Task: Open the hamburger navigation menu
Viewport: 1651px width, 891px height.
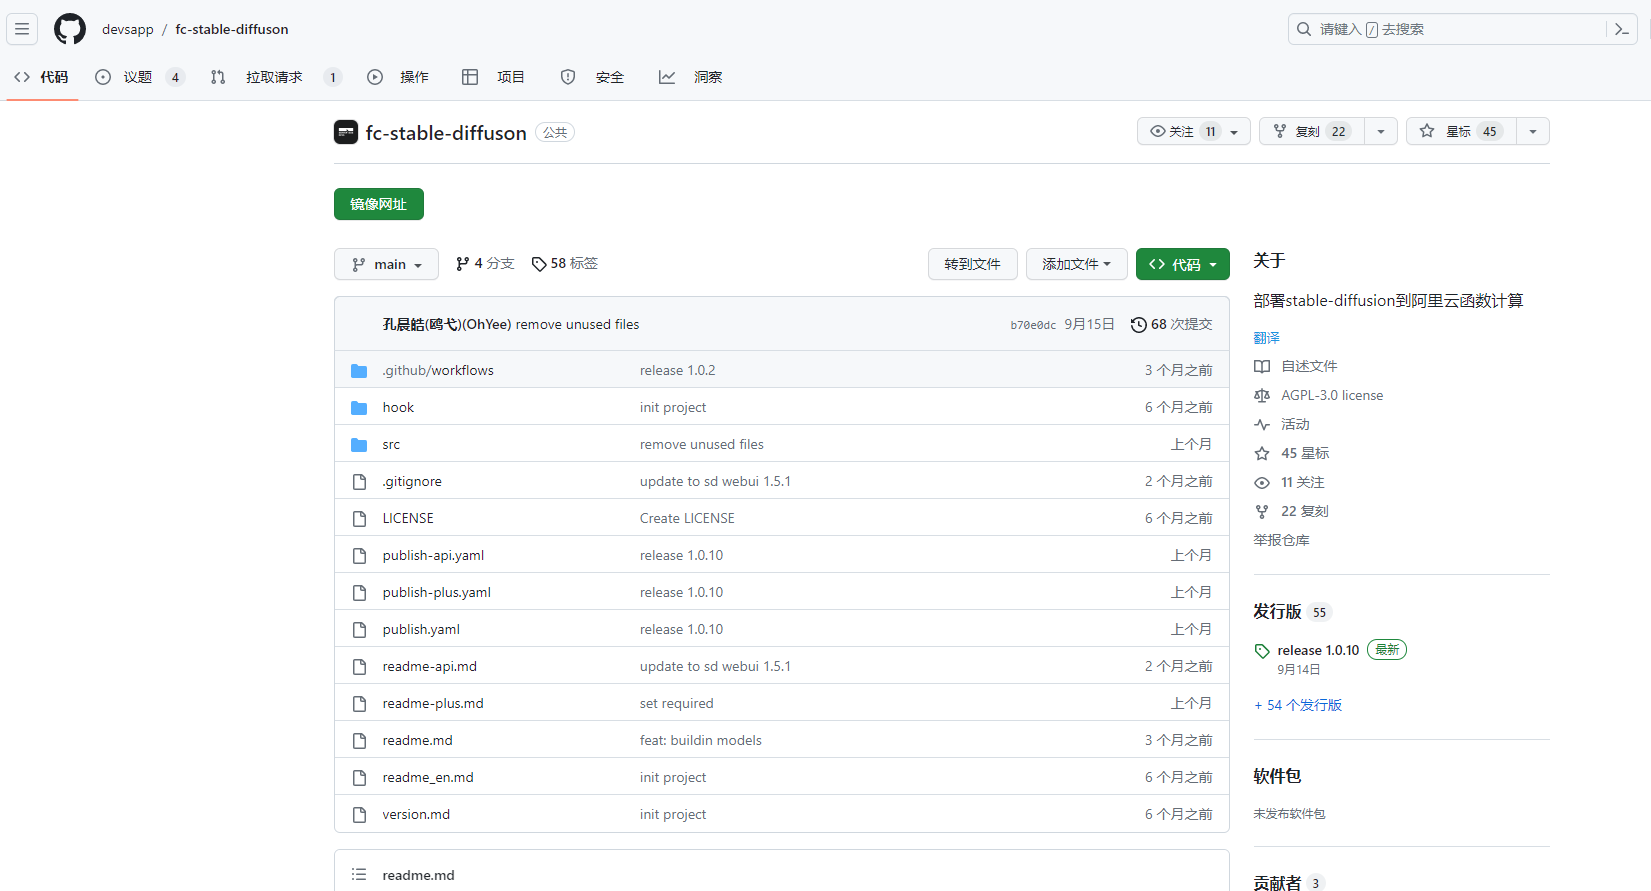Action: [x=22, y=29]
